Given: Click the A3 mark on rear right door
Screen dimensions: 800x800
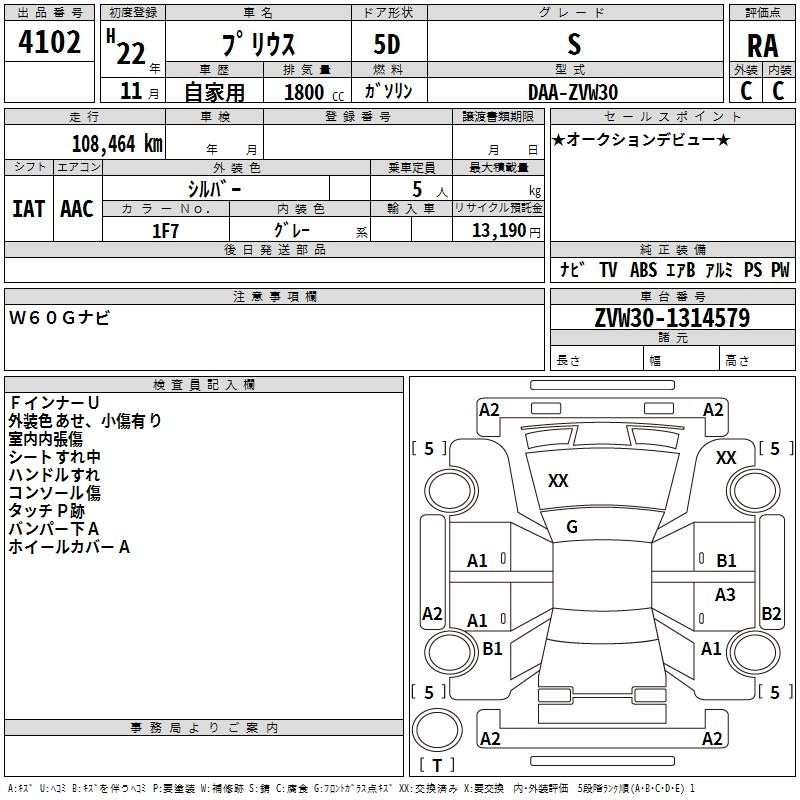Looking at the screenshot, I should coord(725,594).
